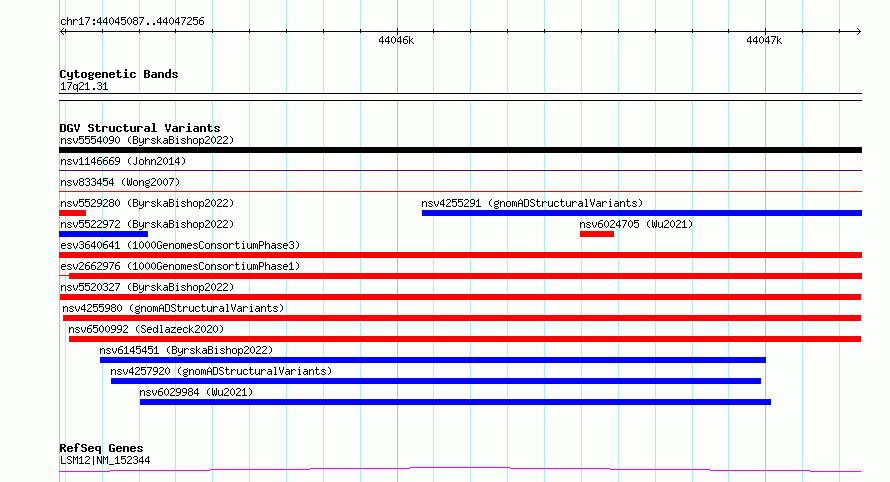Image resolution: width=890 pixels, height=482 pixels.
Task: Click the thin red nsv833454 variant line
Action: click(460, 191)
